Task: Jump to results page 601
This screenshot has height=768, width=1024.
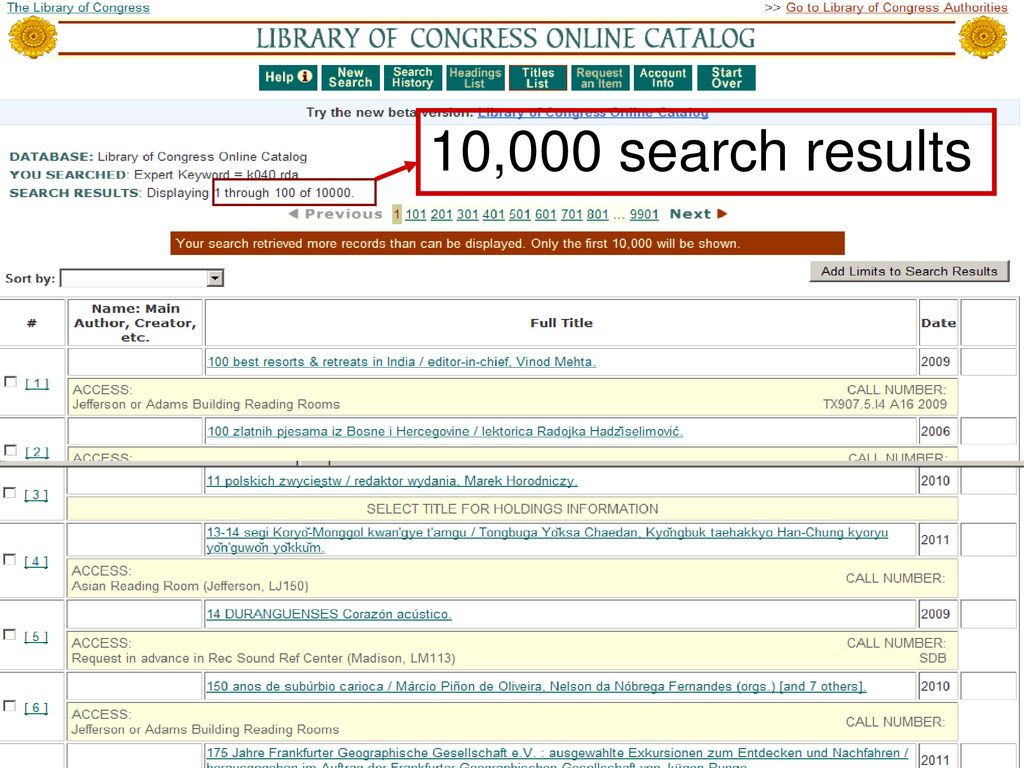Action: click(x=546, y=214)
